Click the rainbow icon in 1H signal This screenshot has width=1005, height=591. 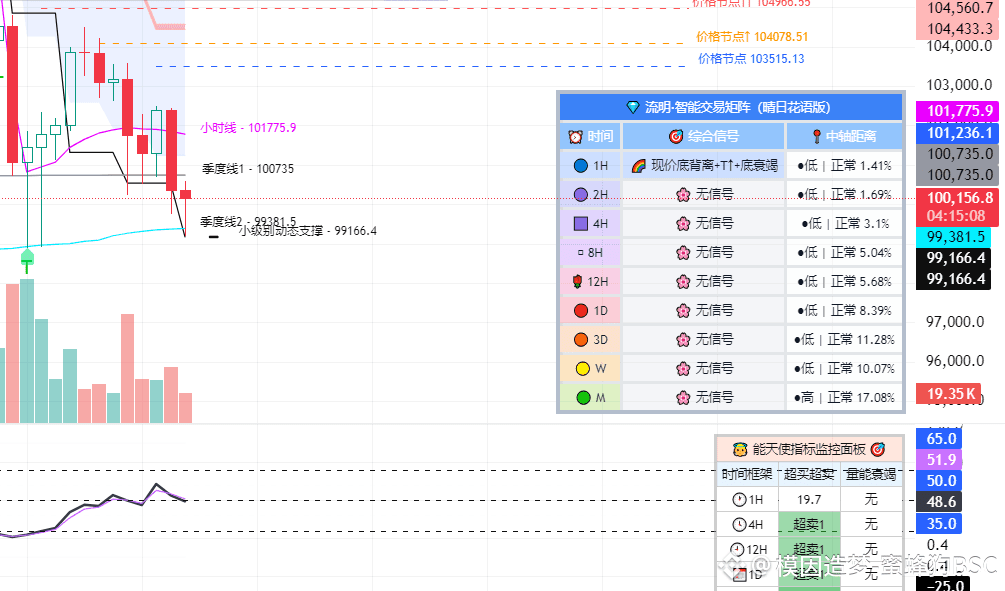[638, 166]
